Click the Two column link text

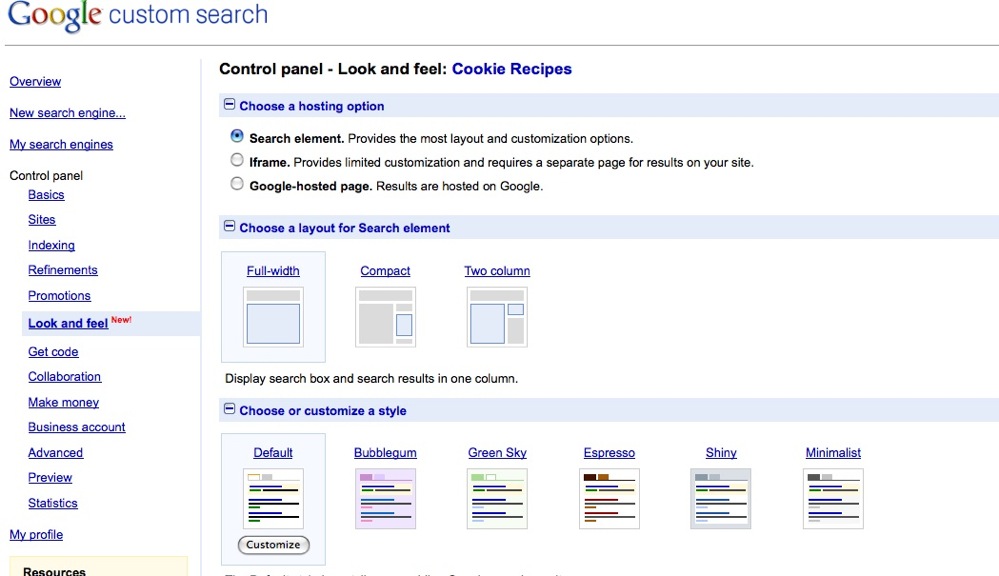(497, 271)
